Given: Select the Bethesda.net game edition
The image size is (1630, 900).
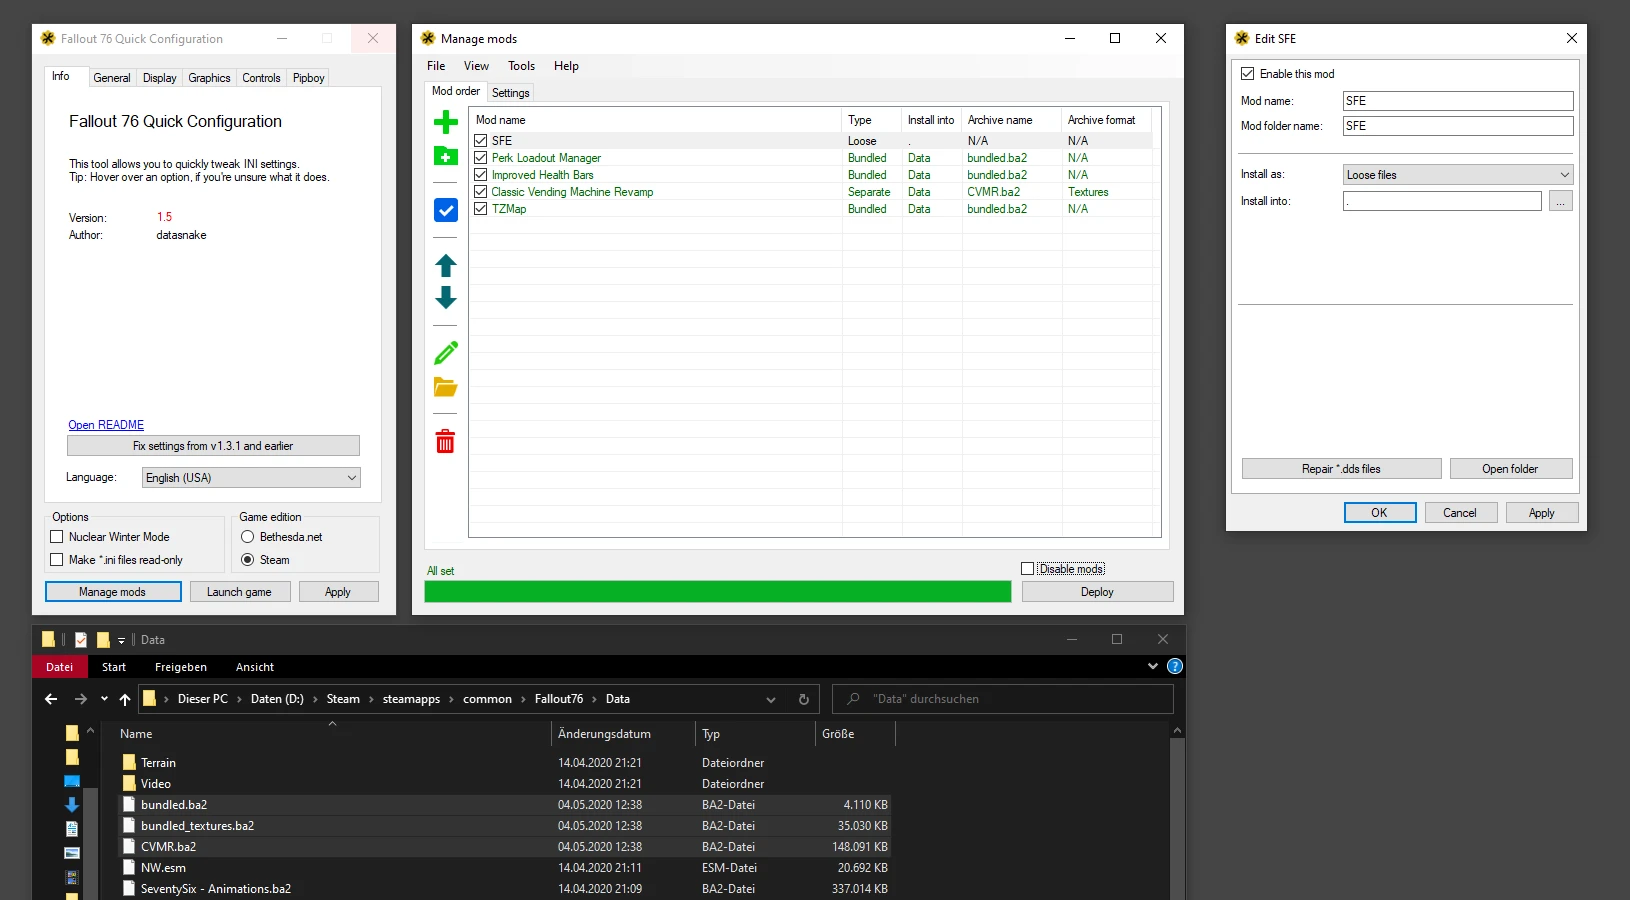Looking at the screenshot, I should point(248,537).
